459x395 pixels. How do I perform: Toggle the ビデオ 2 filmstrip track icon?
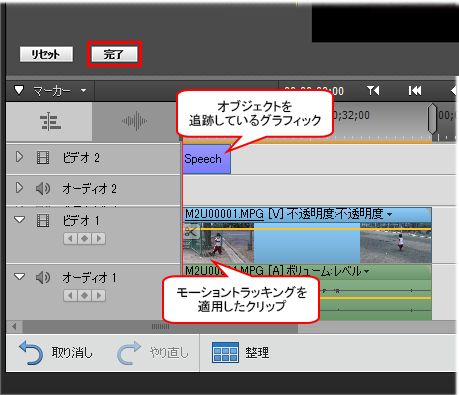click(43, 157)
